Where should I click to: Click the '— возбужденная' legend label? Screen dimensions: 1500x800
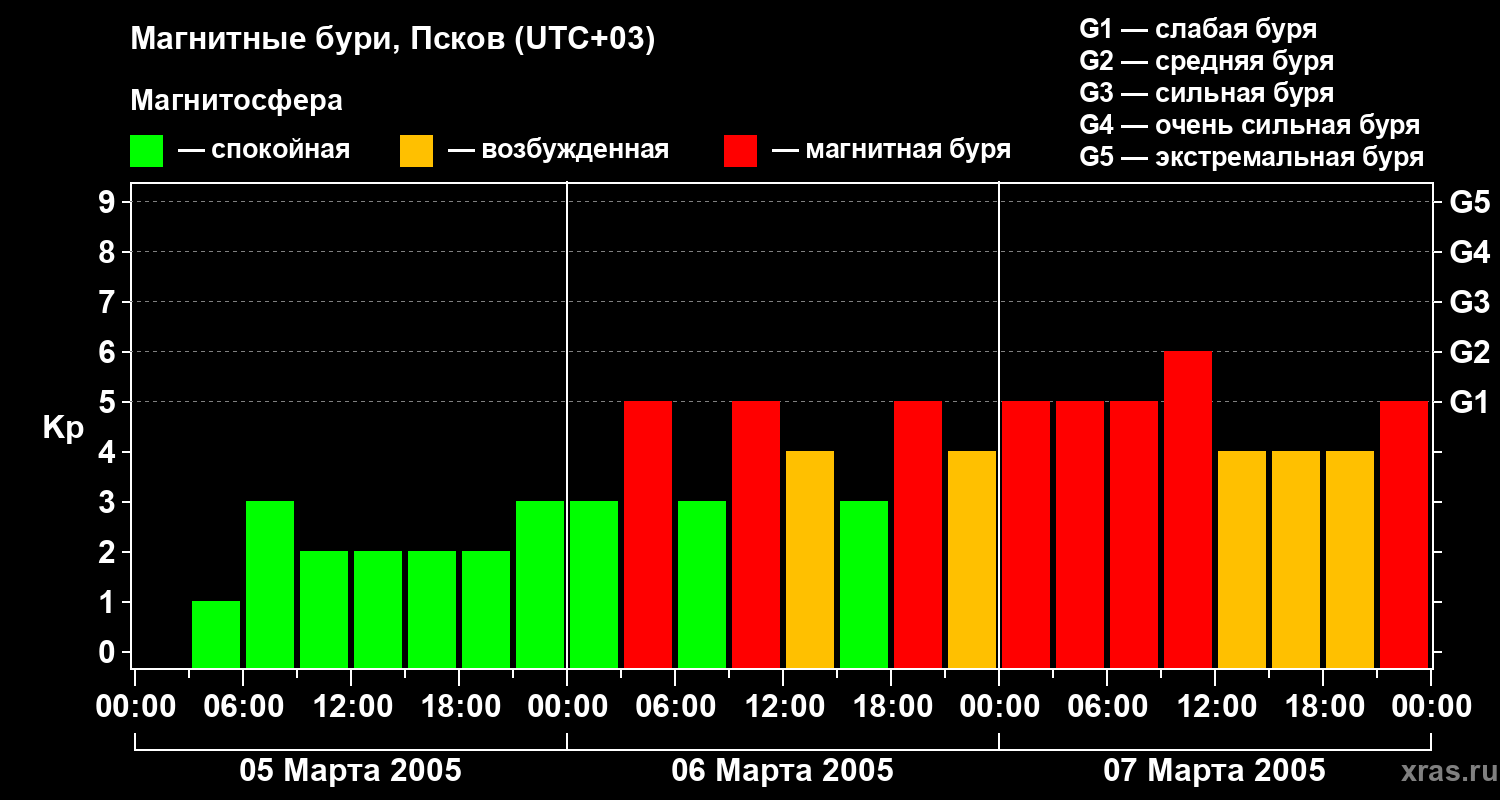(x=558, y=150)
